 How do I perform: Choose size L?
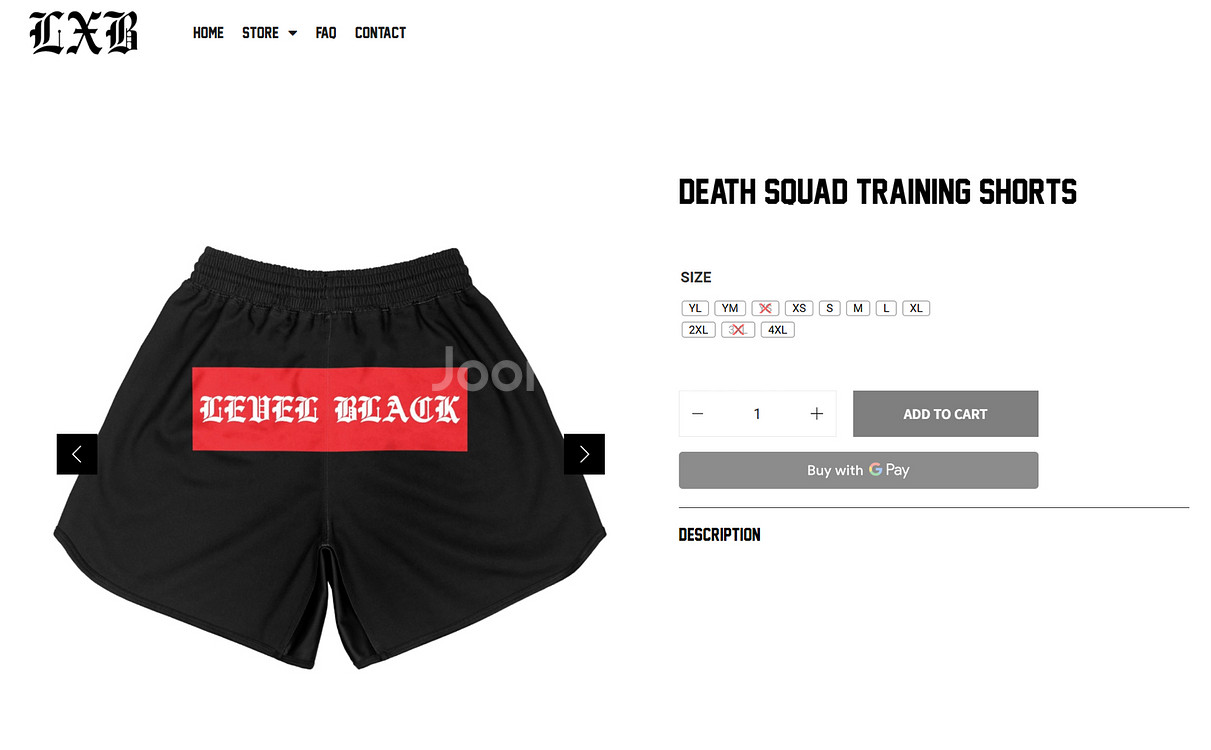[x=886, y=308]
